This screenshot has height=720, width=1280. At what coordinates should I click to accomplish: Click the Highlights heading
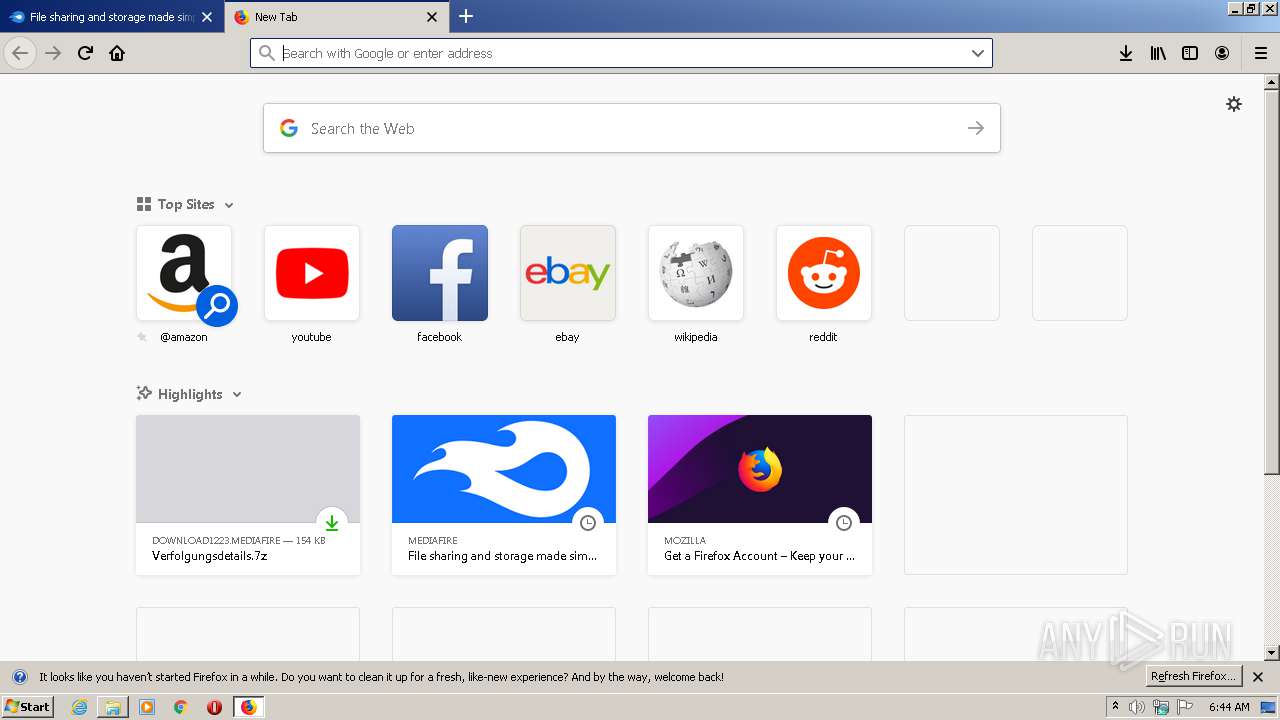190,394
